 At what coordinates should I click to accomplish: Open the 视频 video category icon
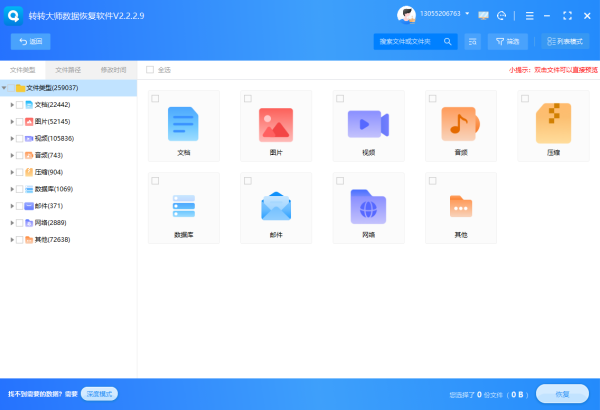click(x=368, y=123)
